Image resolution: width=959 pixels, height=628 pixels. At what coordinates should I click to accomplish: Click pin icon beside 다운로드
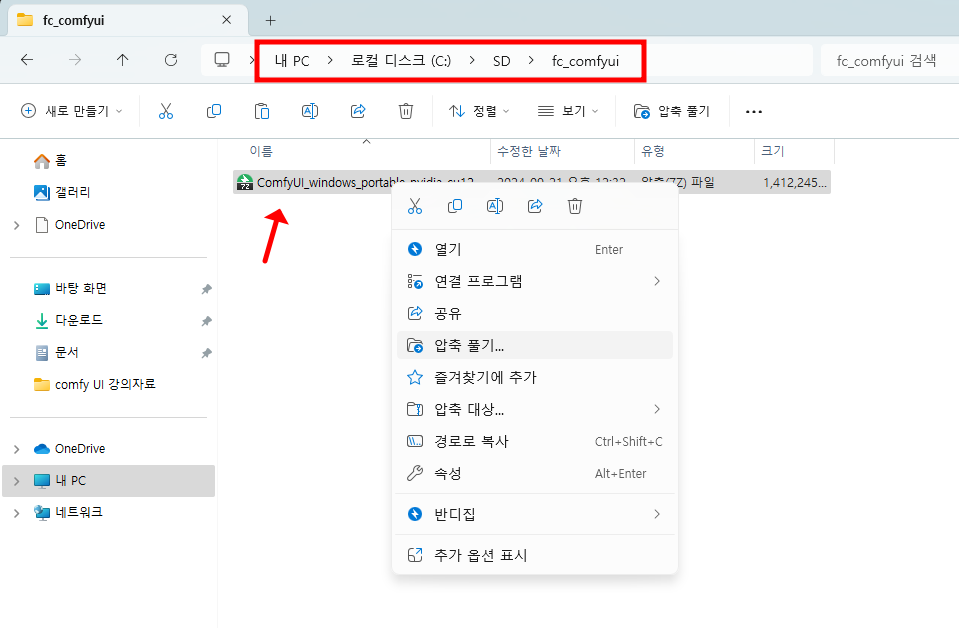[x=207, y=321]
